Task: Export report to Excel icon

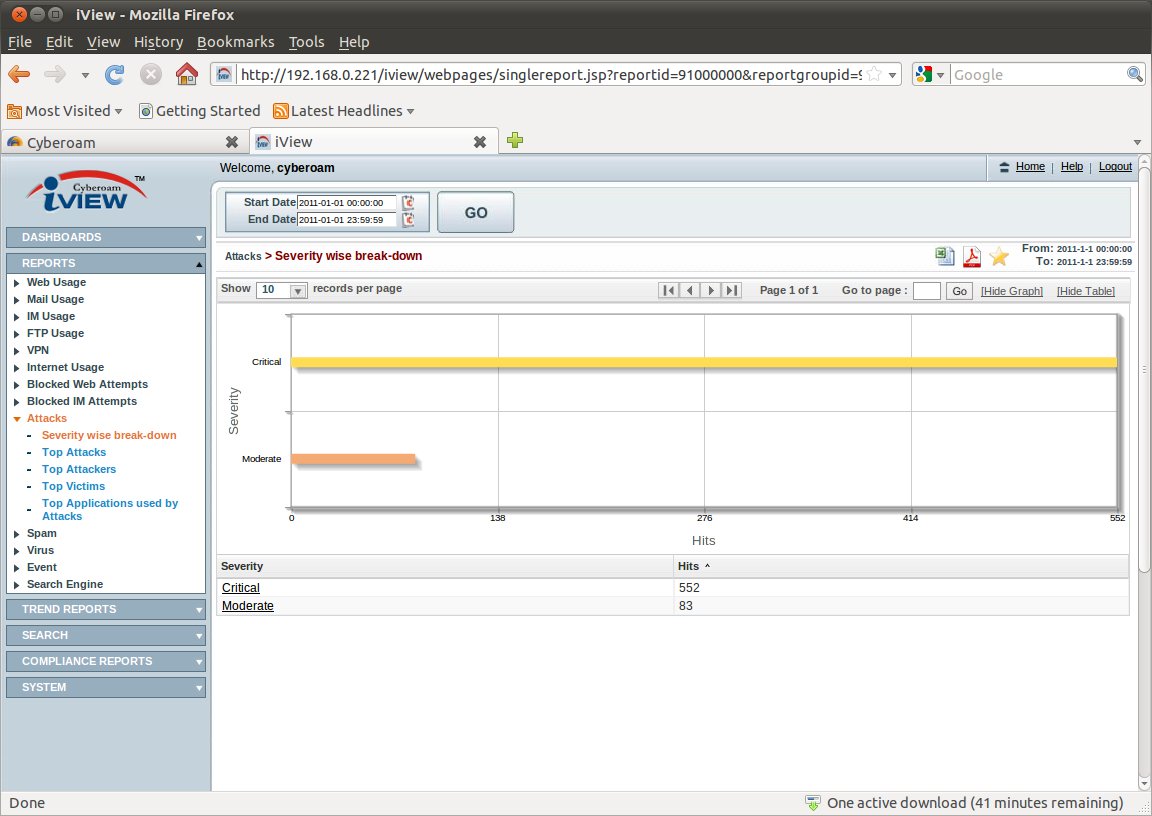Action: click(x=944, y=256)
